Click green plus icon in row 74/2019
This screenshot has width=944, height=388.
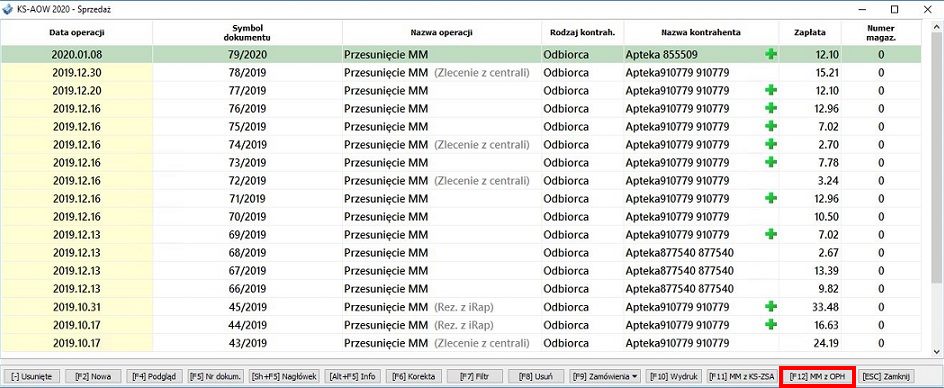tap(771, 144)
